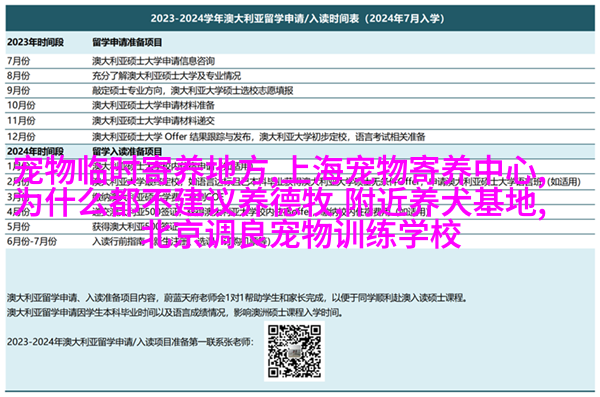The width and height of the screenshot is (600, 397).
Task: Click the Offer 结果跟踪与发布 entry text
Action: point(208,136)
